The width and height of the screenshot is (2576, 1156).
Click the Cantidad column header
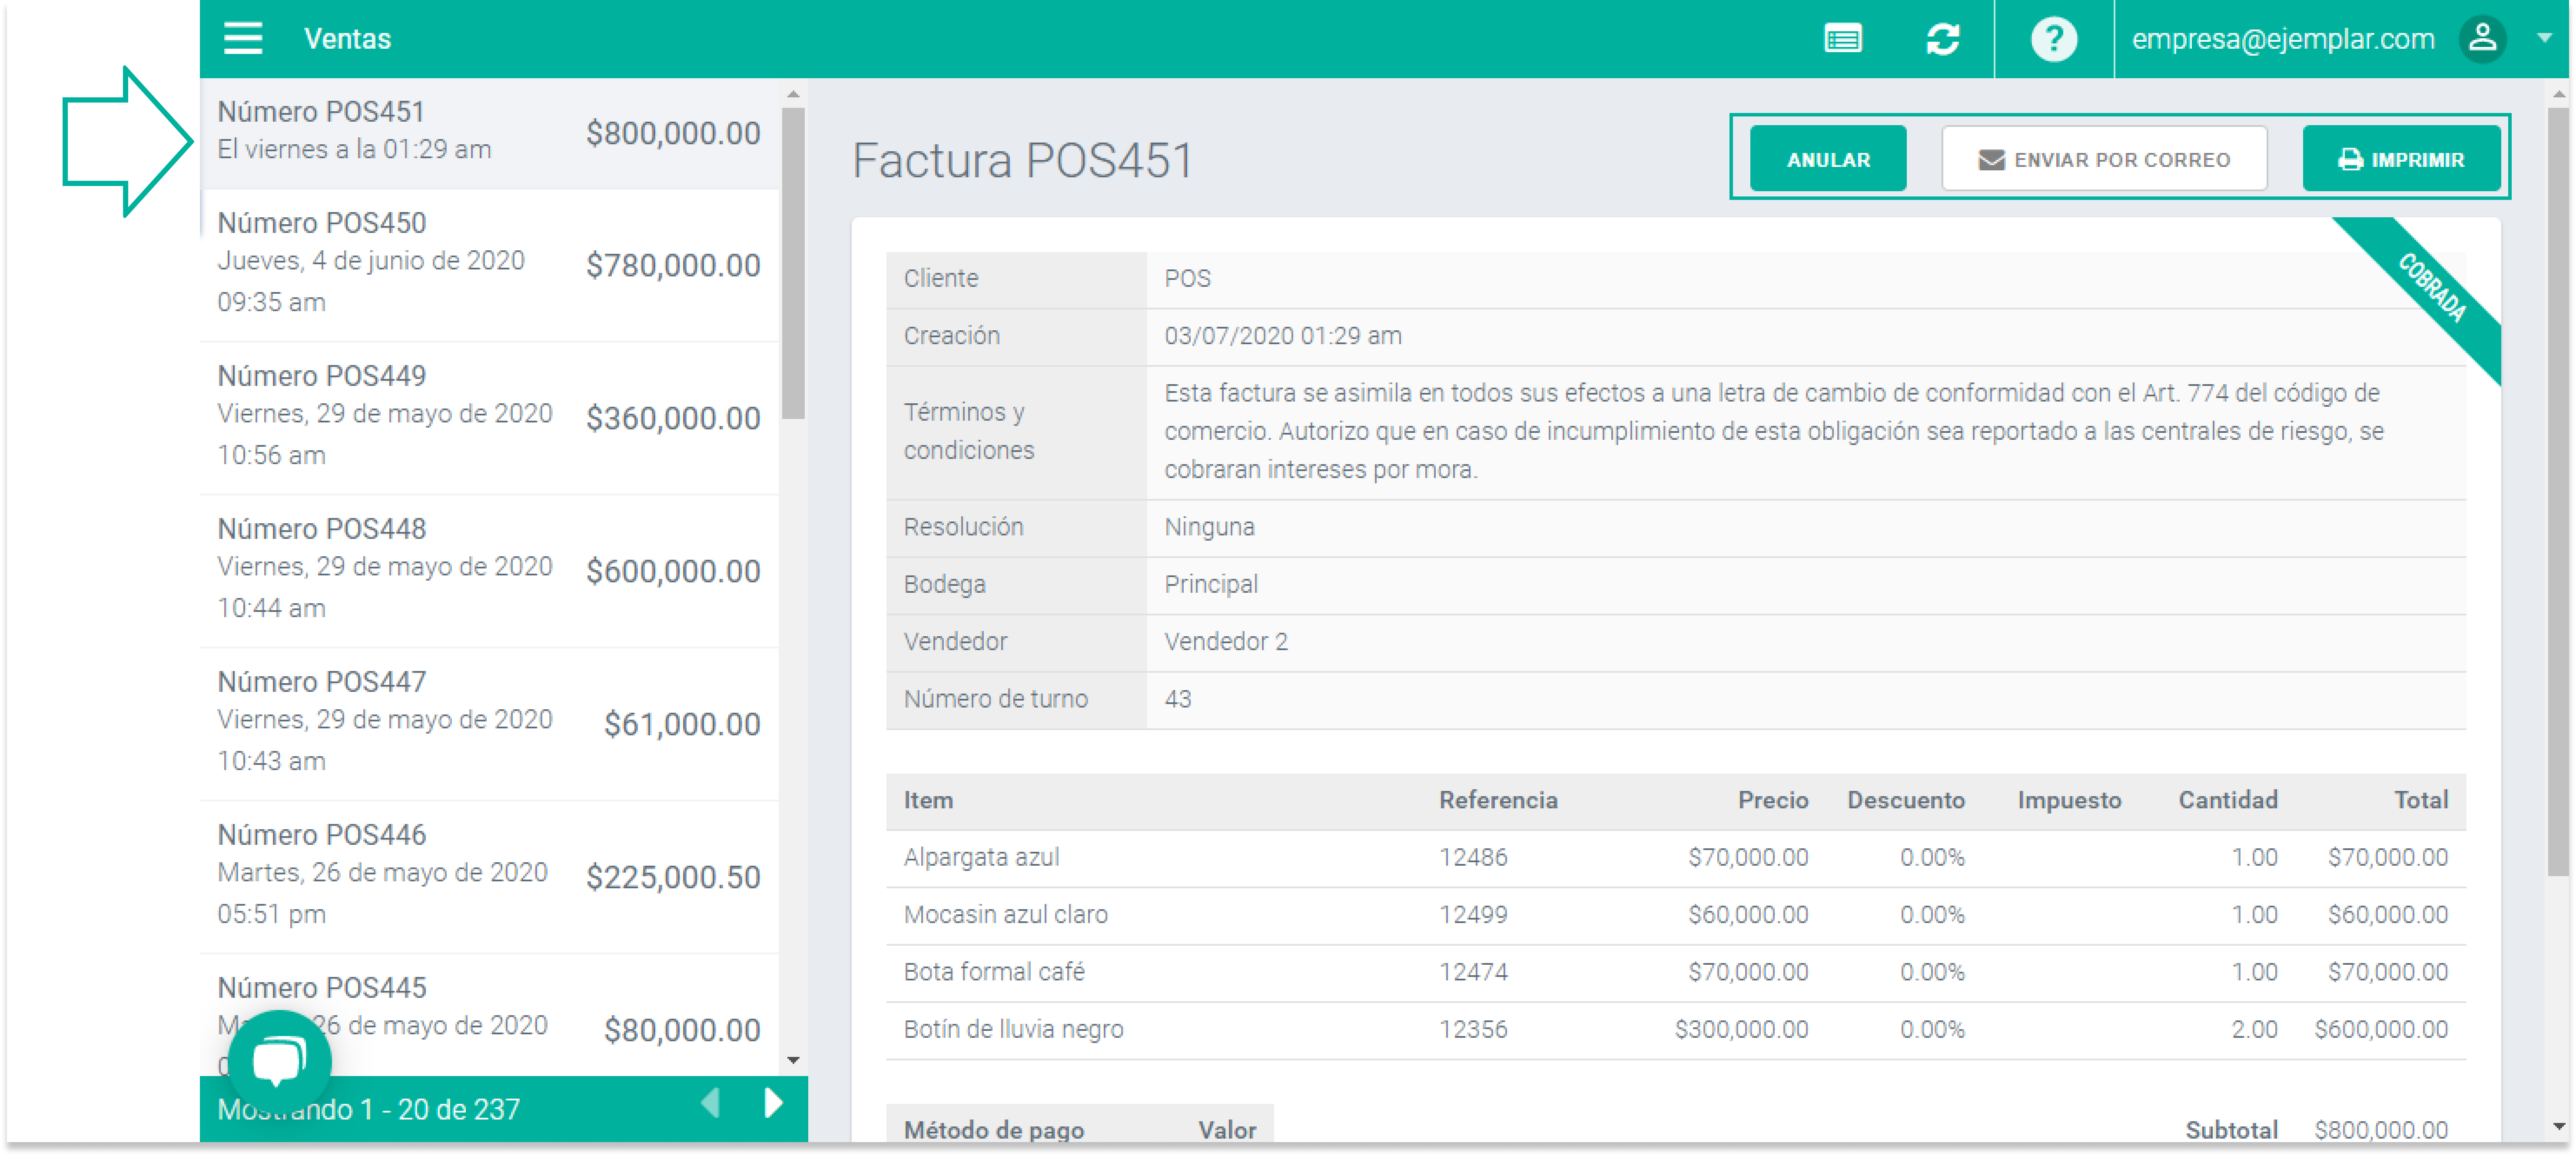click(x=2227, y=800)
